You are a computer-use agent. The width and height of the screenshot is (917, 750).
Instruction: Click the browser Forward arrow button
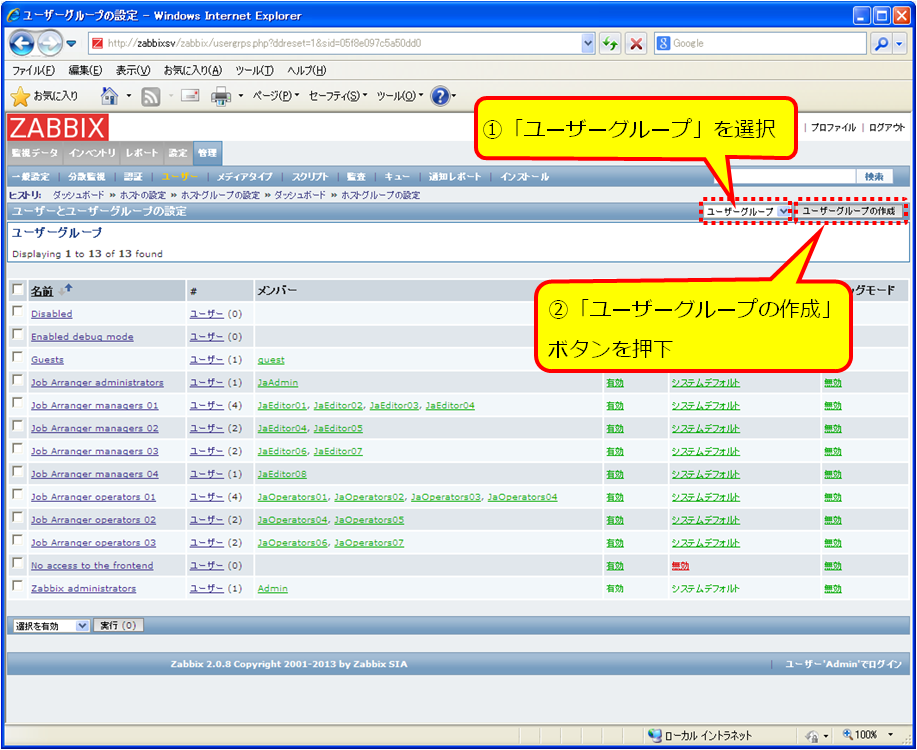pyautogui.click(x=50, y=43)
